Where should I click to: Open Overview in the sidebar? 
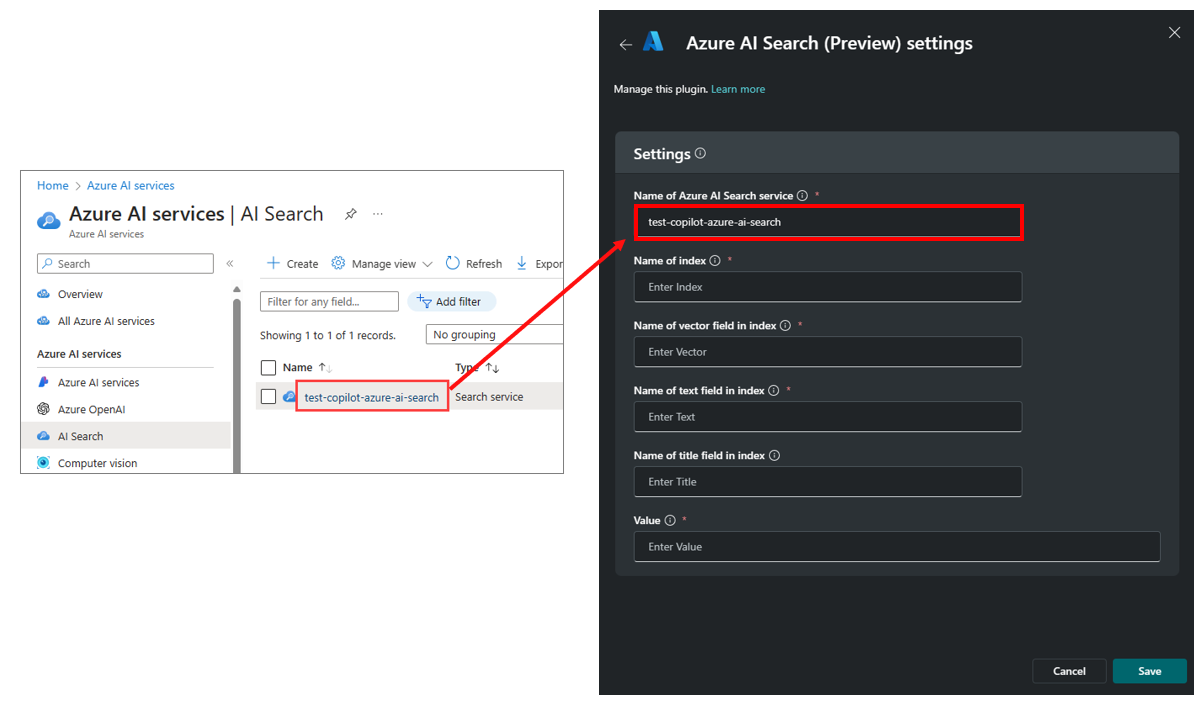[x=80, y=294]
